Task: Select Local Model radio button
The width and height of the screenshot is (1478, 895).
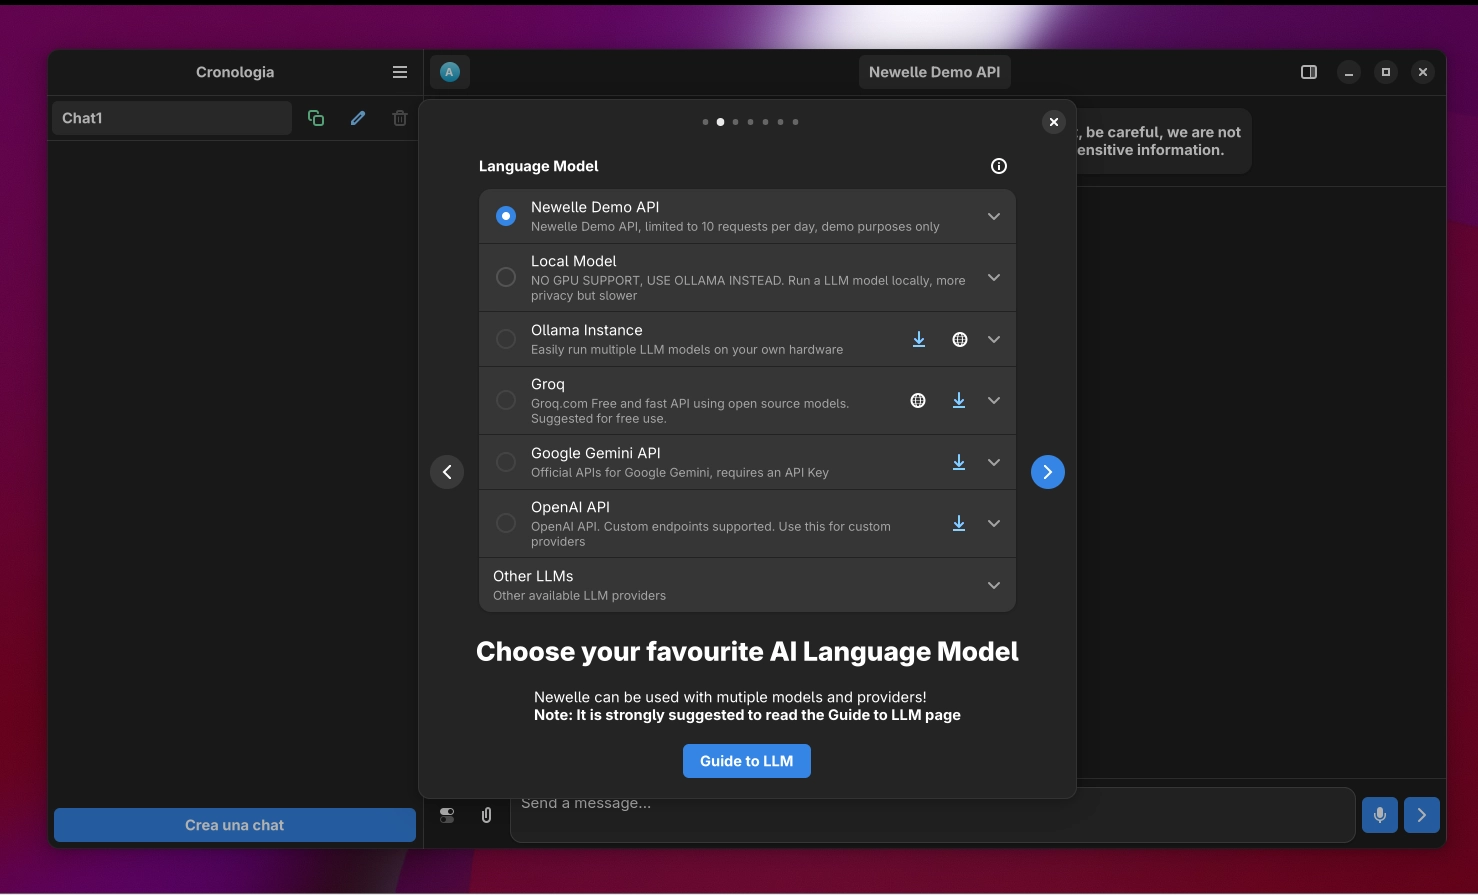Action: pos(506,277)
